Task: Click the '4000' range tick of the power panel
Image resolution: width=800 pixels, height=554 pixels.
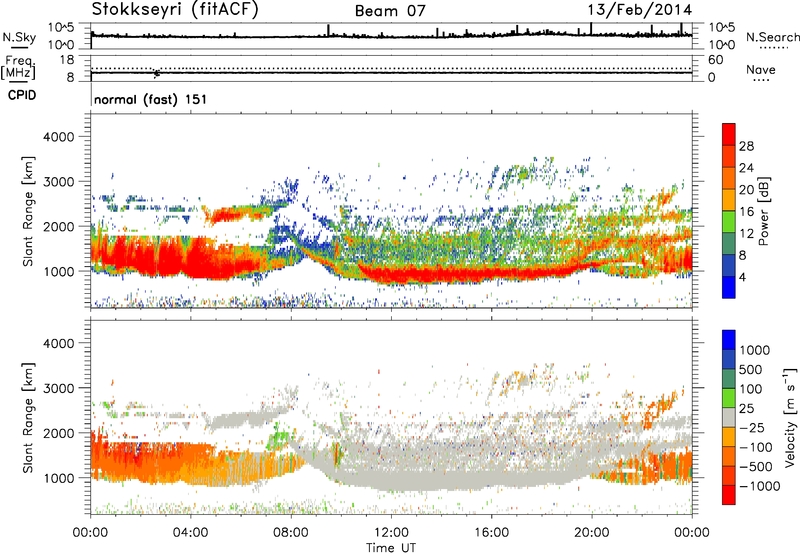Action: 58,137
